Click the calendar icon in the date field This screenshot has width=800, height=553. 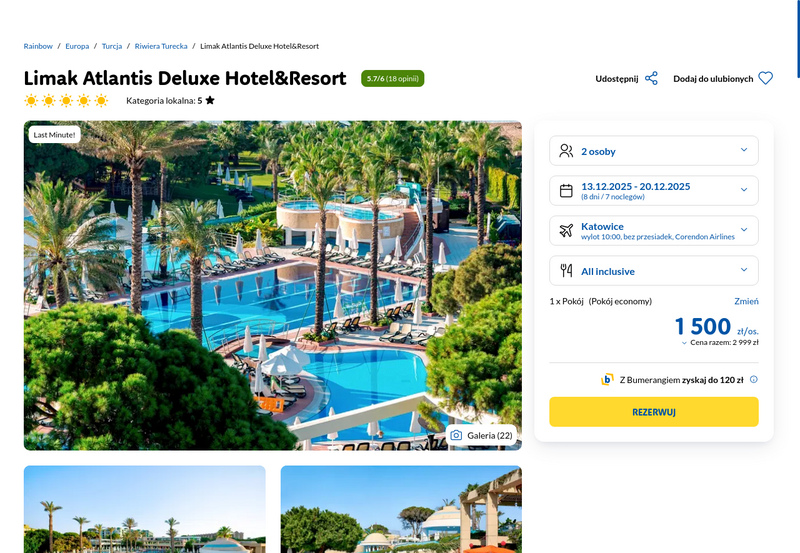coord(566,191)
